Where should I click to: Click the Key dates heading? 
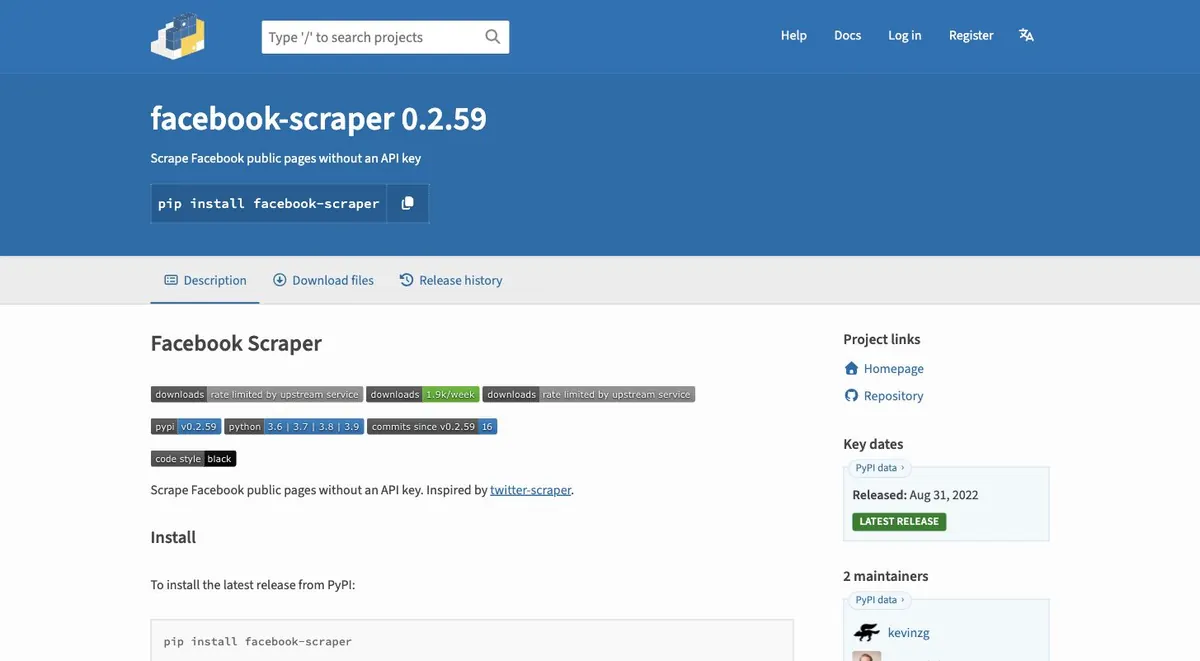873,444
